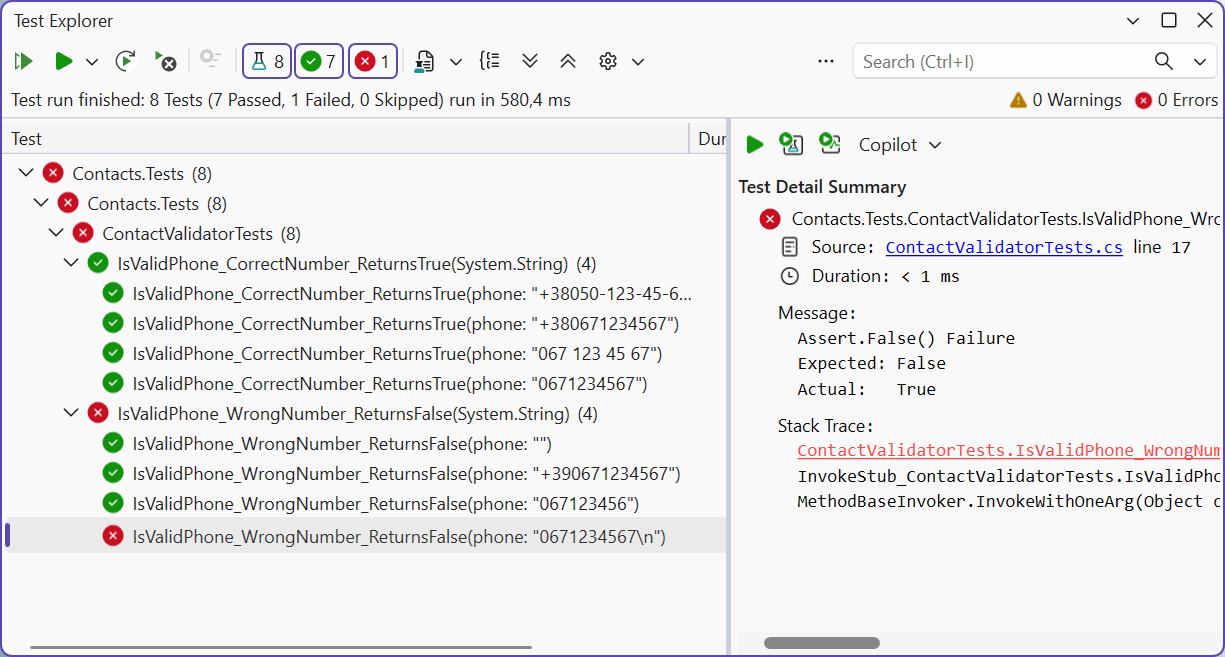Collapse the IsValidPhone_CorrectNumber_ReturnsTrue group
Viewport: 1225px width, 657px height.
(x=71, y=264)
